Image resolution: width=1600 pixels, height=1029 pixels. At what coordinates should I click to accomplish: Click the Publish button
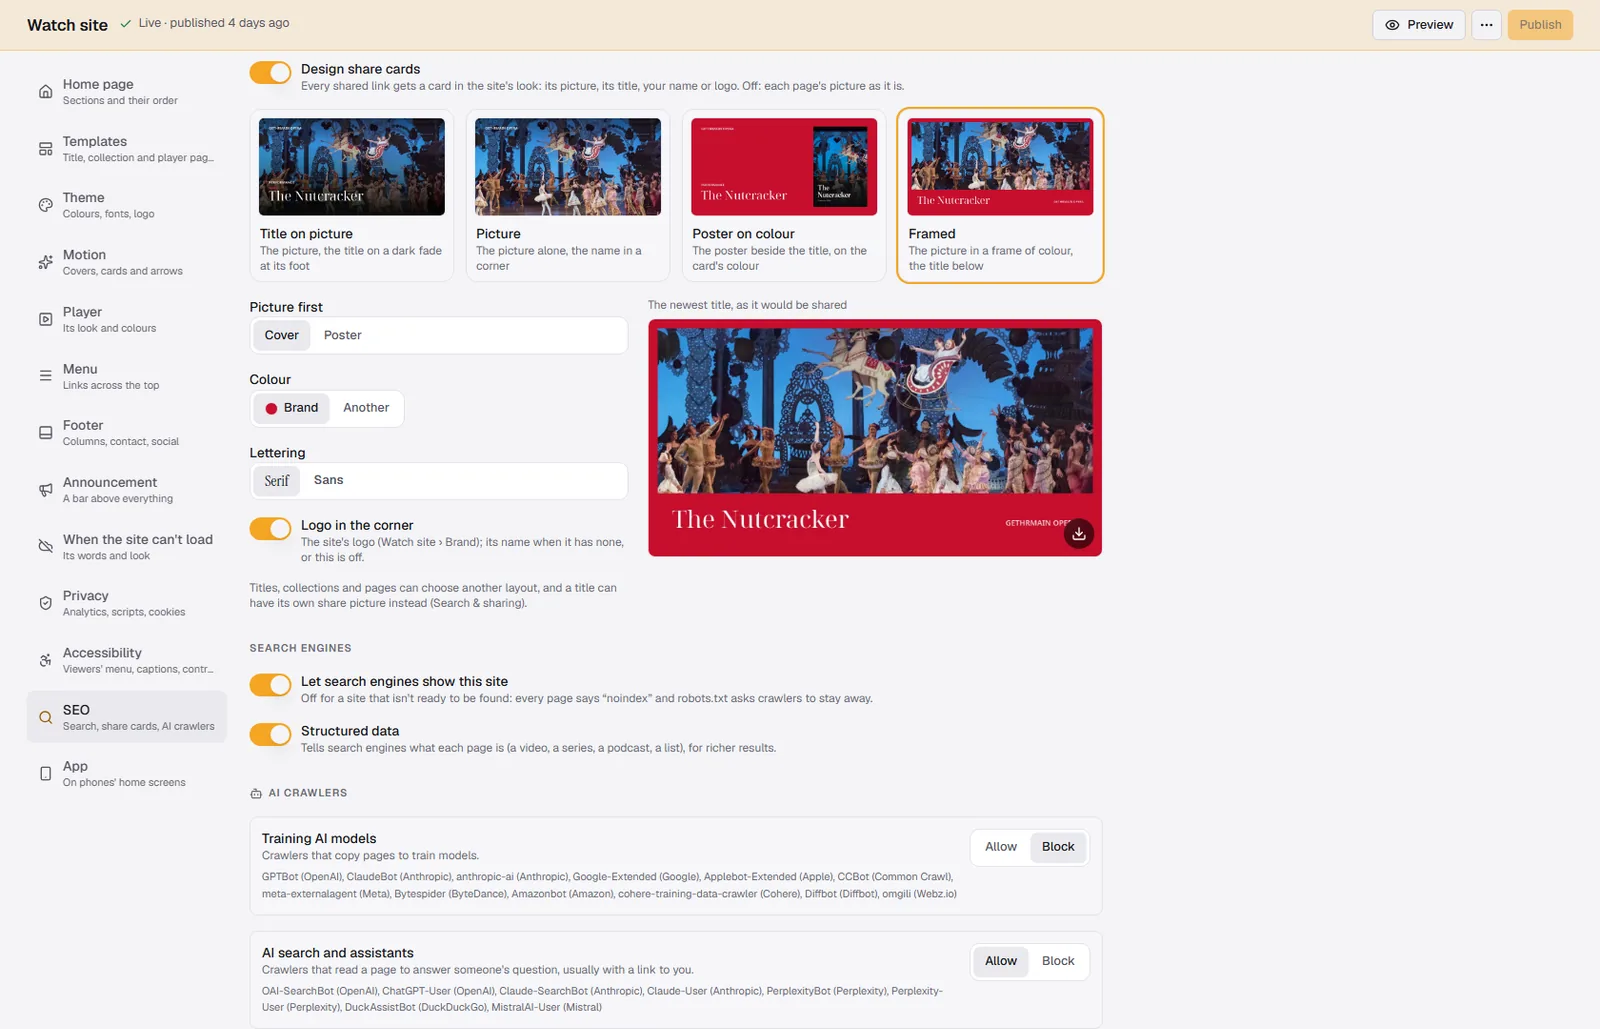[1540, 25]
